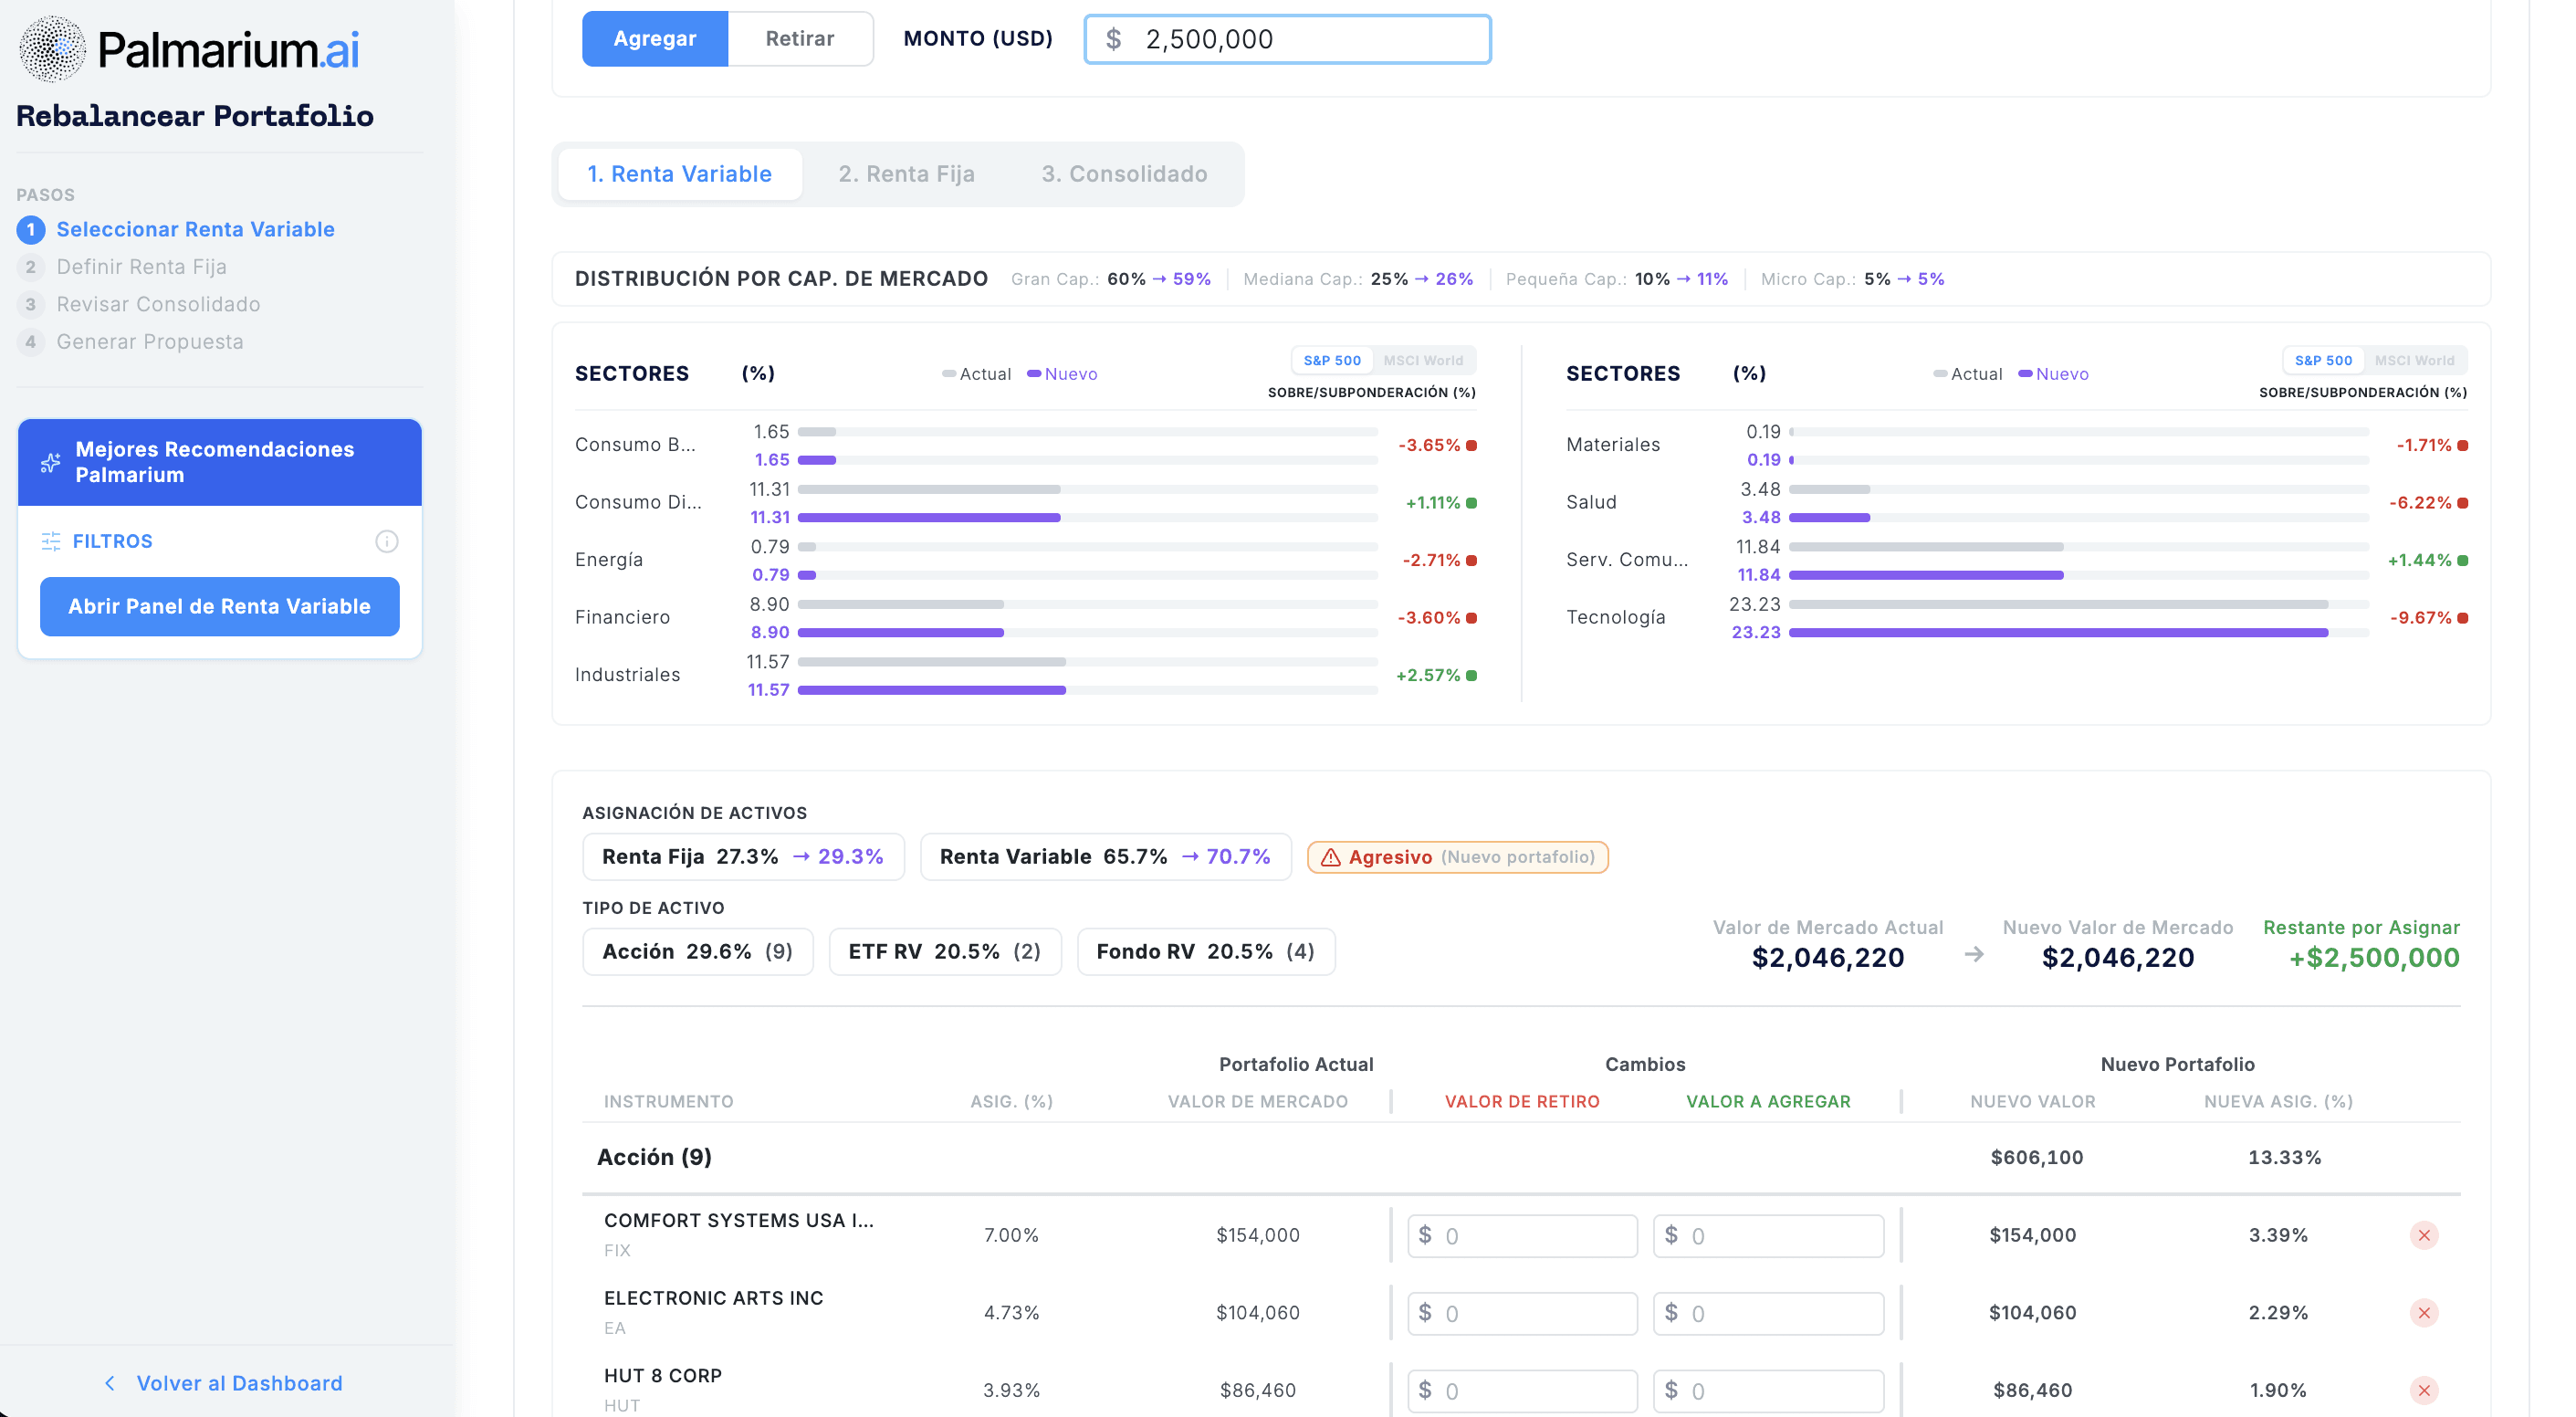
Task: Click the MONTO (USD) amount input field
Action: coord(1288,39)
